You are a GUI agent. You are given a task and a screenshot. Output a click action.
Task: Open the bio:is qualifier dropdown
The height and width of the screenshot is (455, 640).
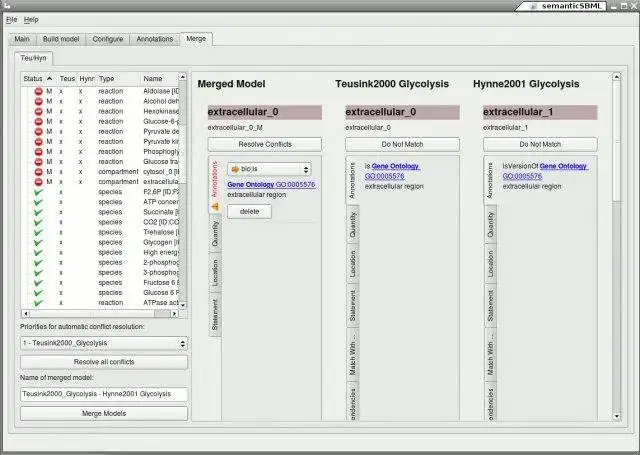(x=269, y=169)
